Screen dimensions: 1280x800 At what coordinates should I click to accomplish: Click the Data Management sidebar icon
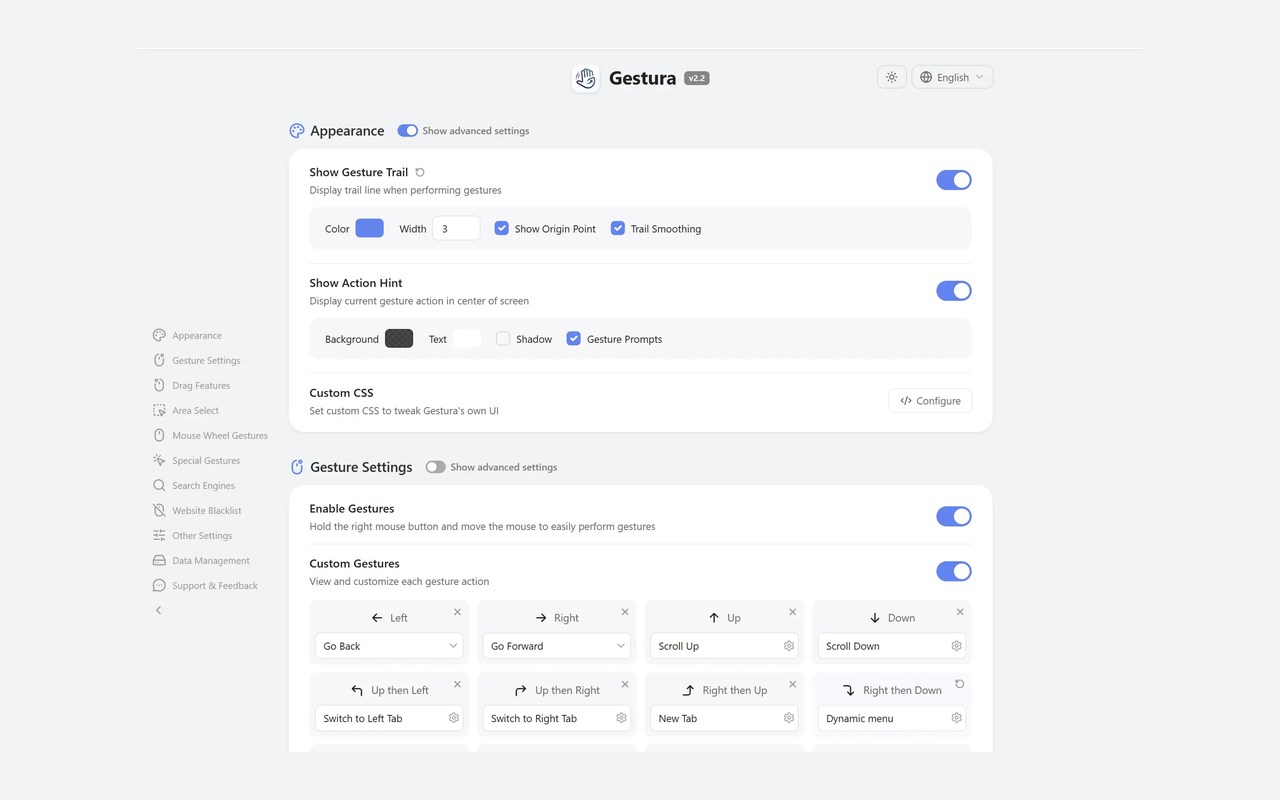coord(159,561)
